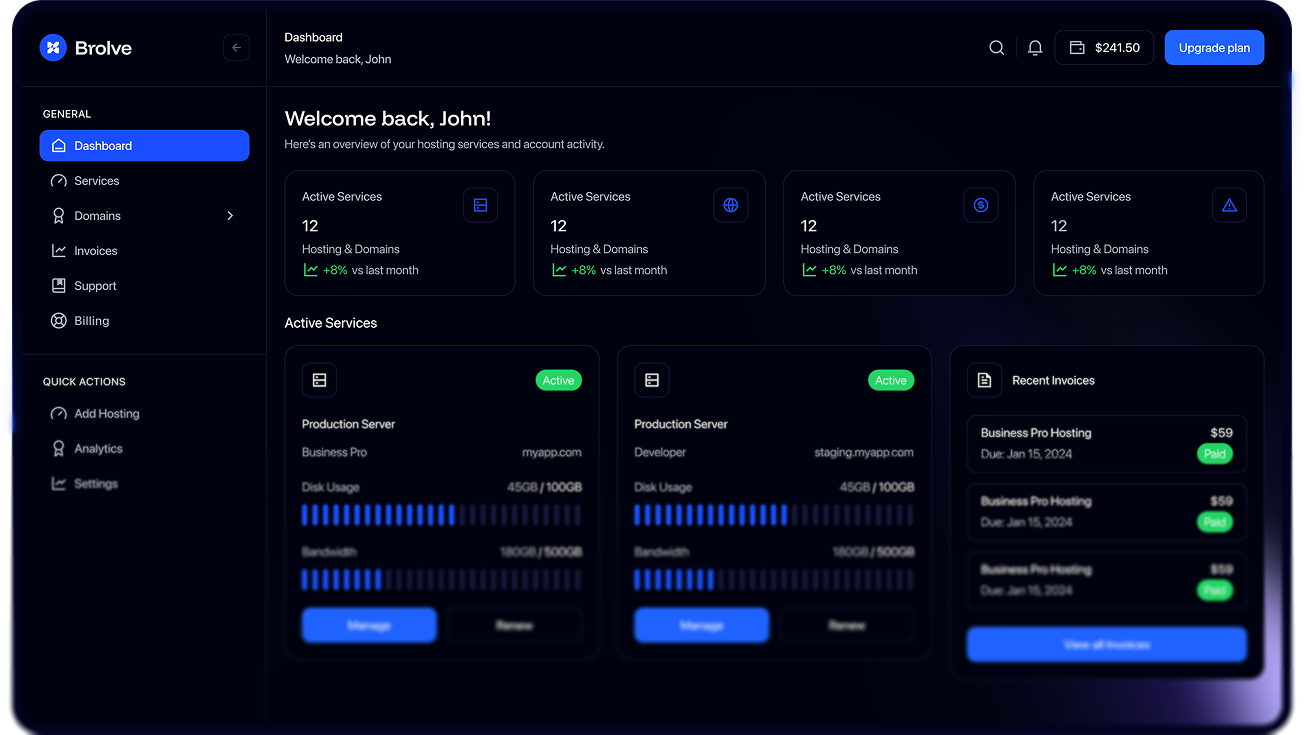Click the dollar icon on third Active Services card
This screenshot has width=1304, height=735.
[x=980, y=204]
